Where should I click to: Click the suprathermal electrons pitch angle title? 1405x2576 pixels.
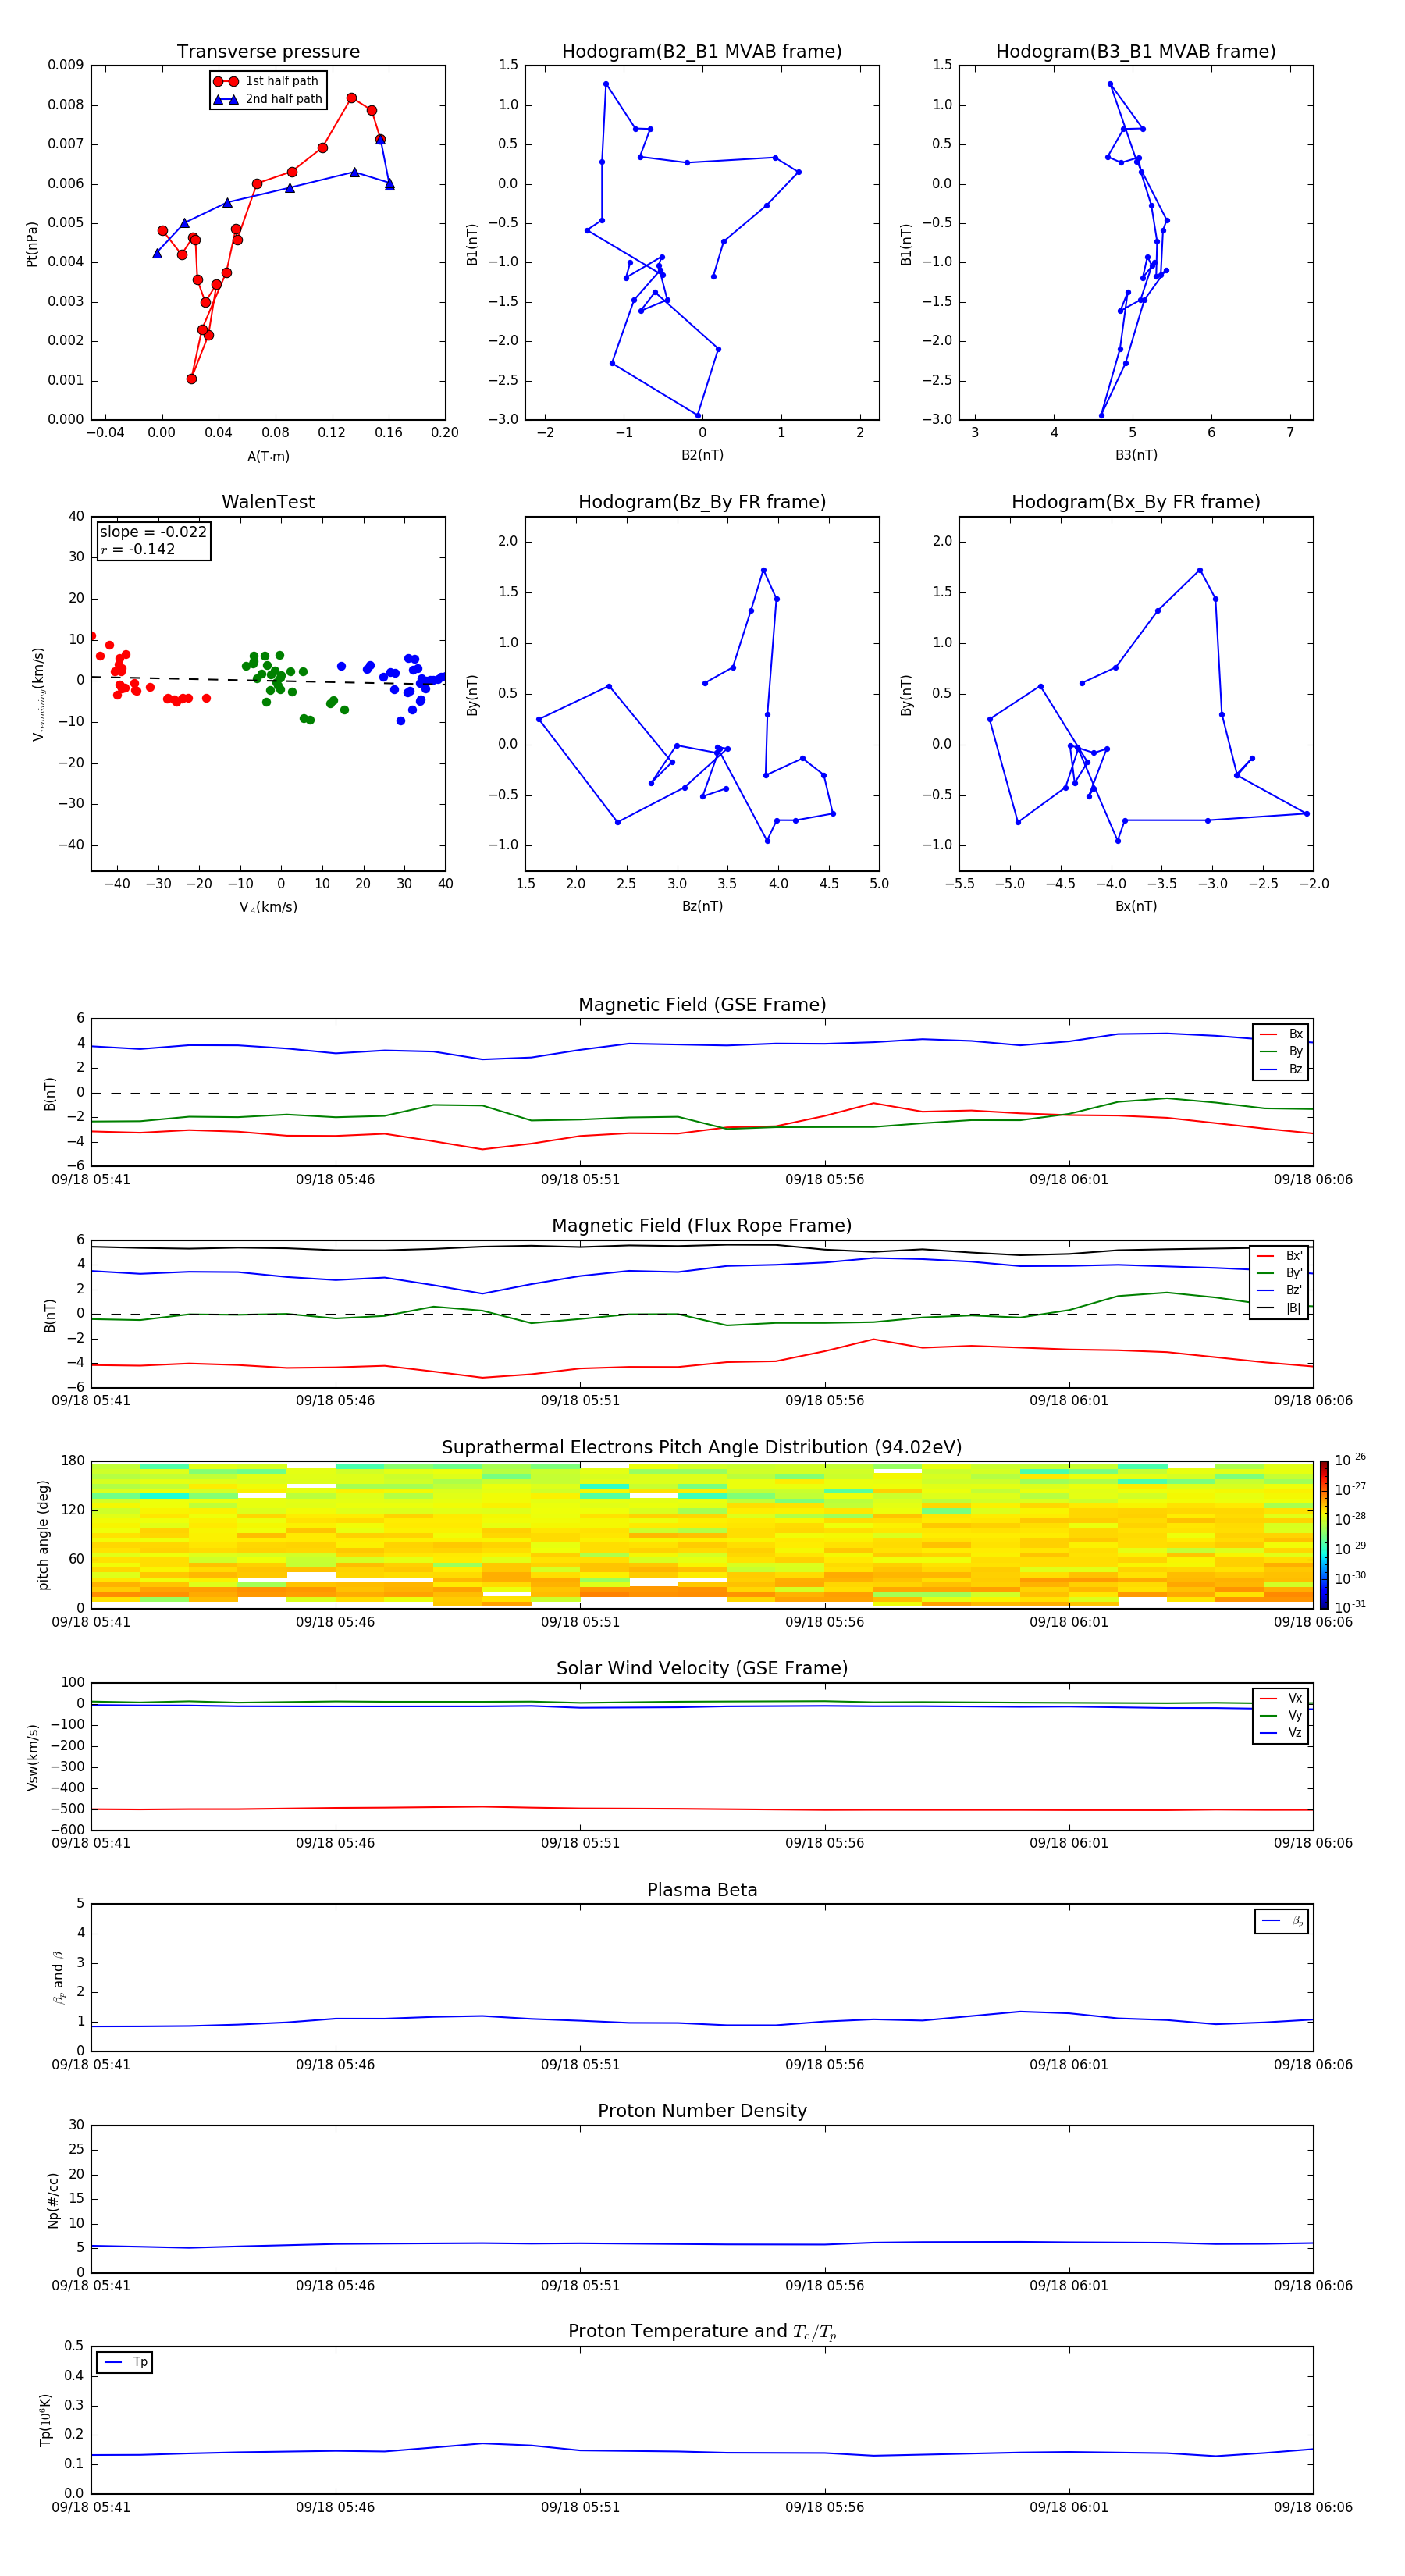pos(702,1447)
